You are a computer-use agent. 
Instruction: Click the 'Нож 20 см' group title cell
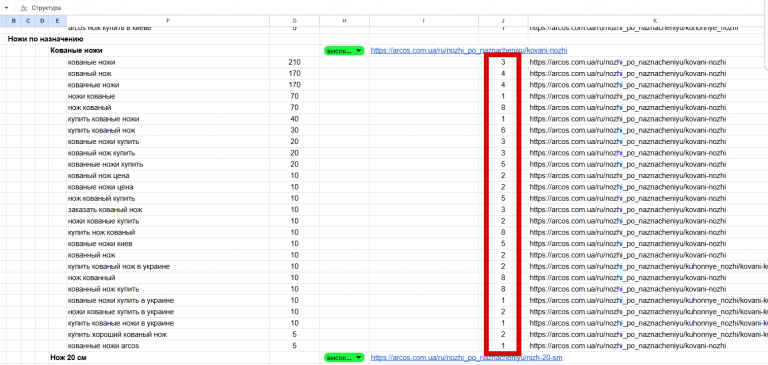[69, 358]
